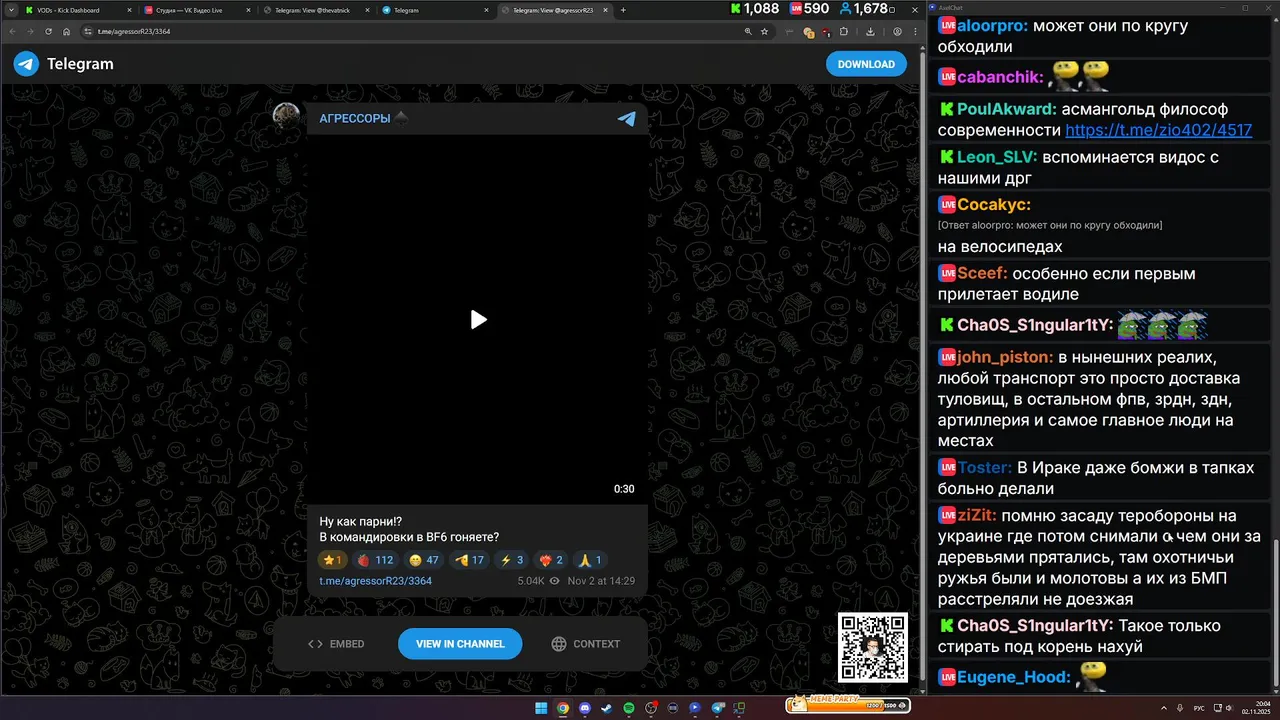Open the АГРЕССОРЫ channel name link

point(355,118)
